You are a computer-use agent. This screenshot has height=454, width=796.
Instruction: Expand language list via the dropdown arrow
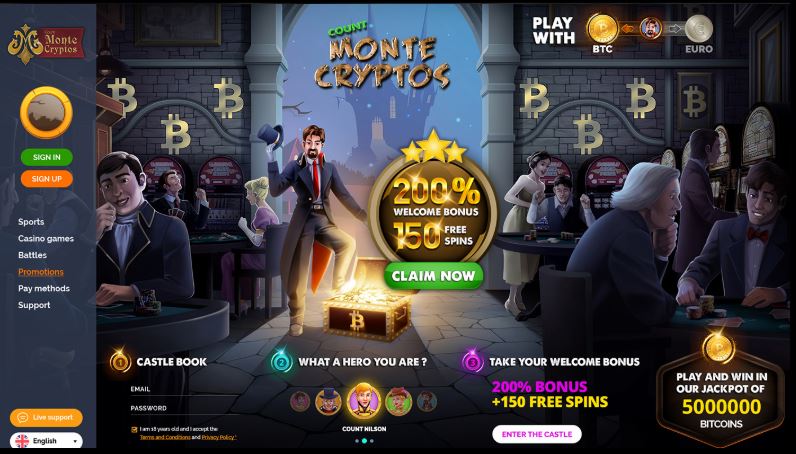coord(75,441)
